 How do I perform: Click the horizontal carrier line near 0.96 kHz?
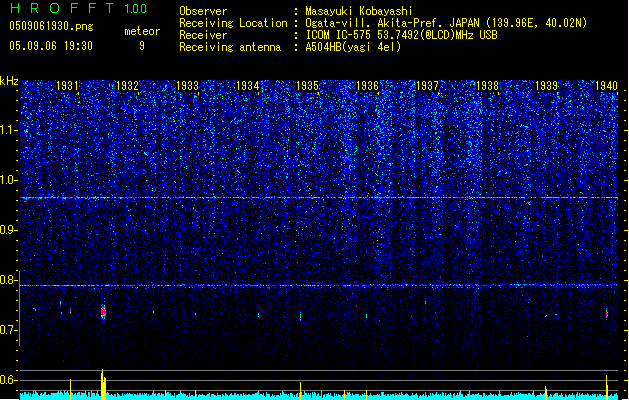pos(319,198)
